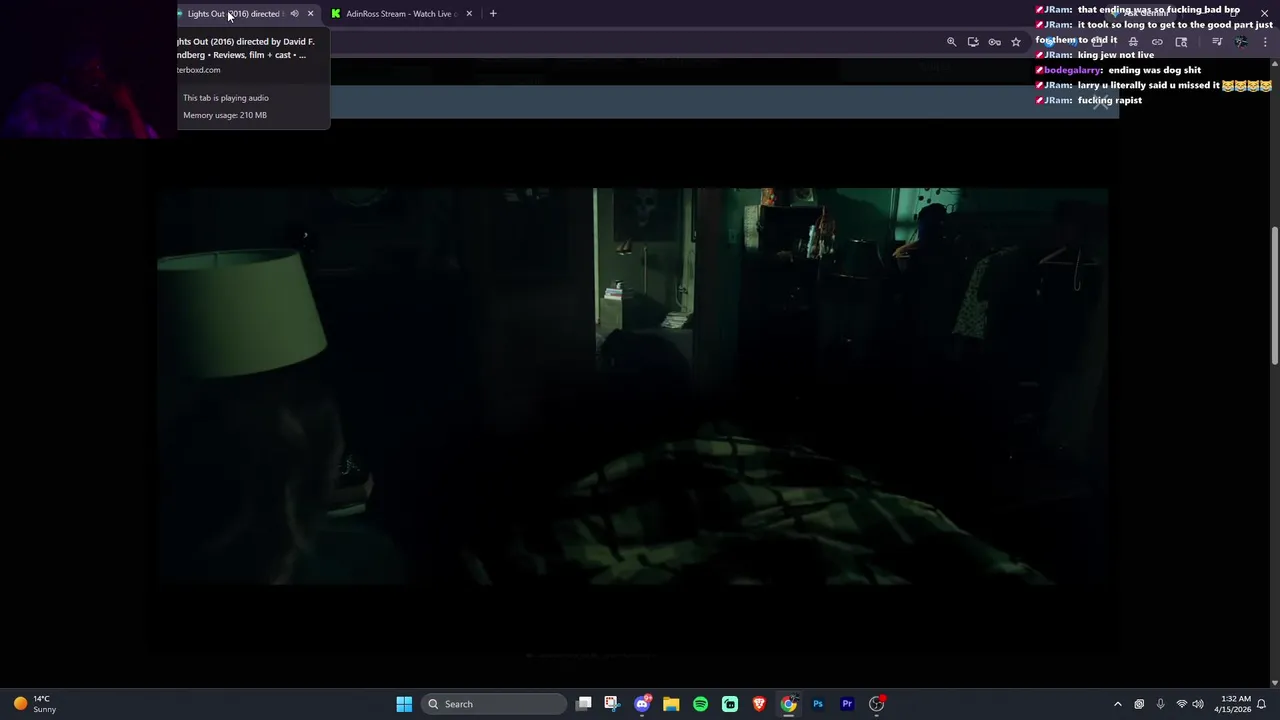The height and width of the screenshot is (720, 1280).
Task: Click the zoom magnifier icon in address bar
Action: click(x=952, y=42)
